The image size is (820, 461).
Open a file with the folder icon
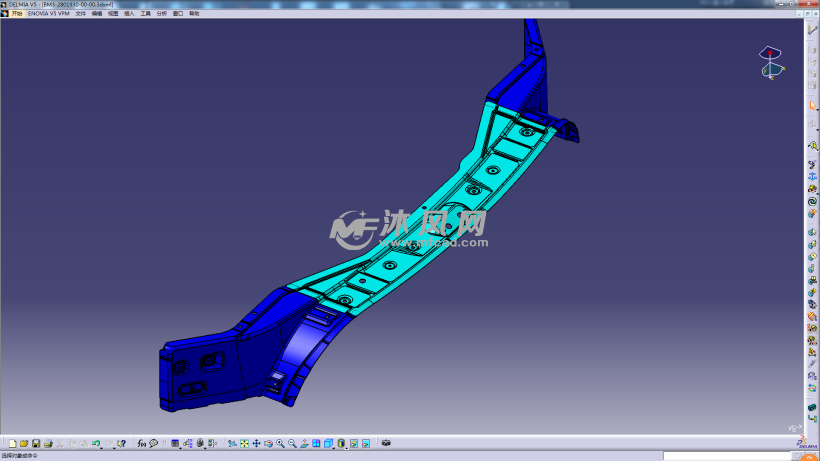pos(24,443)
